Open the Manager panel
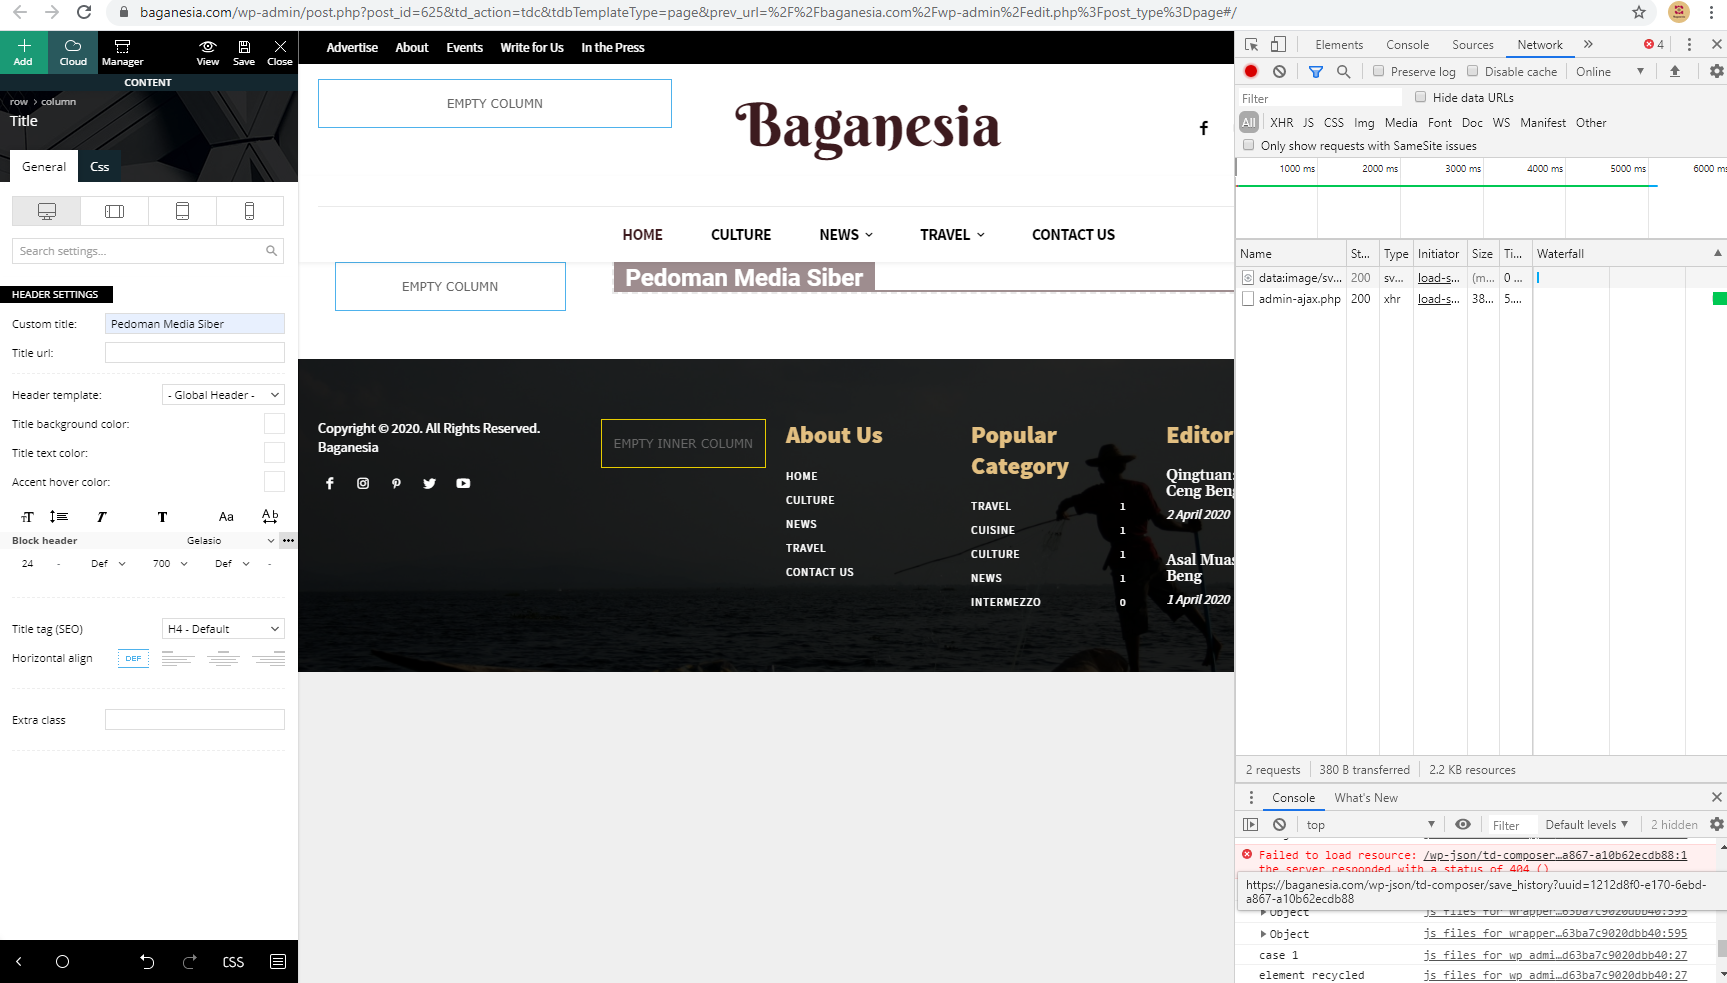The width and height of the screenshot is (1727, 983). 122,52
